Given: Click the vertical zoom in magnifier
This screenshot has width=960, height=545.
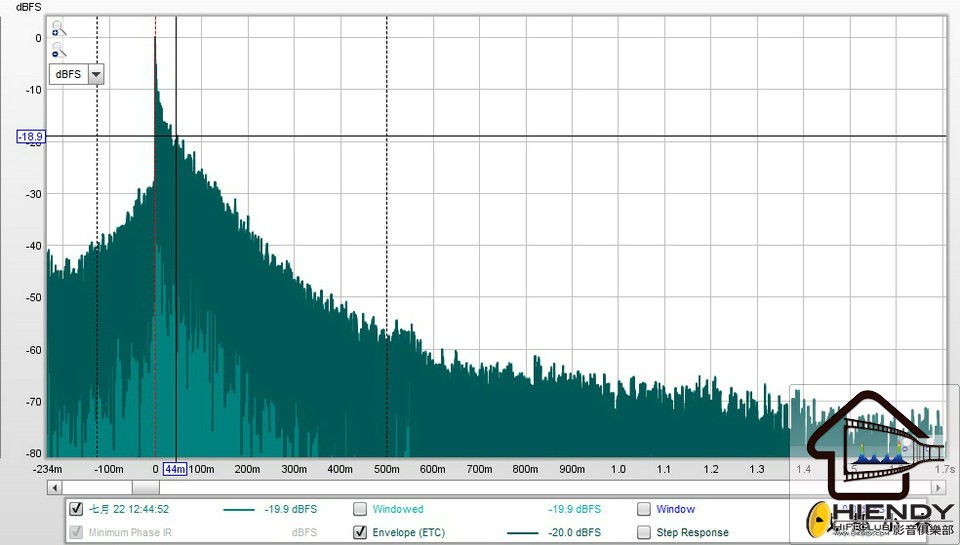Looking at the screenshot, I should [x=57, y=29].
